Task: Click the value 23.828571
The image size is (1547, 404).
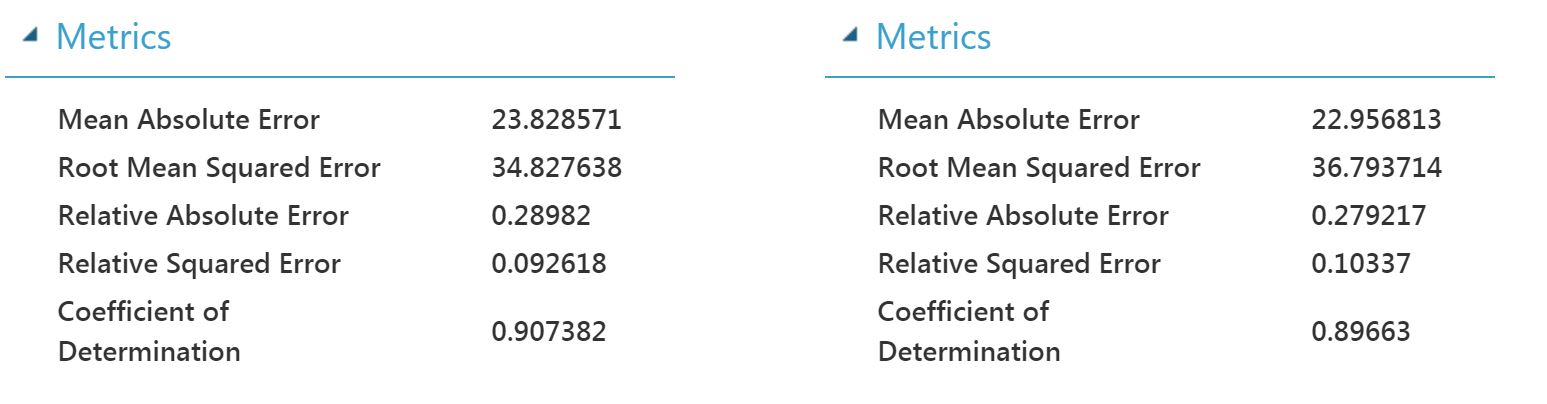Action: tap(556, 120)
